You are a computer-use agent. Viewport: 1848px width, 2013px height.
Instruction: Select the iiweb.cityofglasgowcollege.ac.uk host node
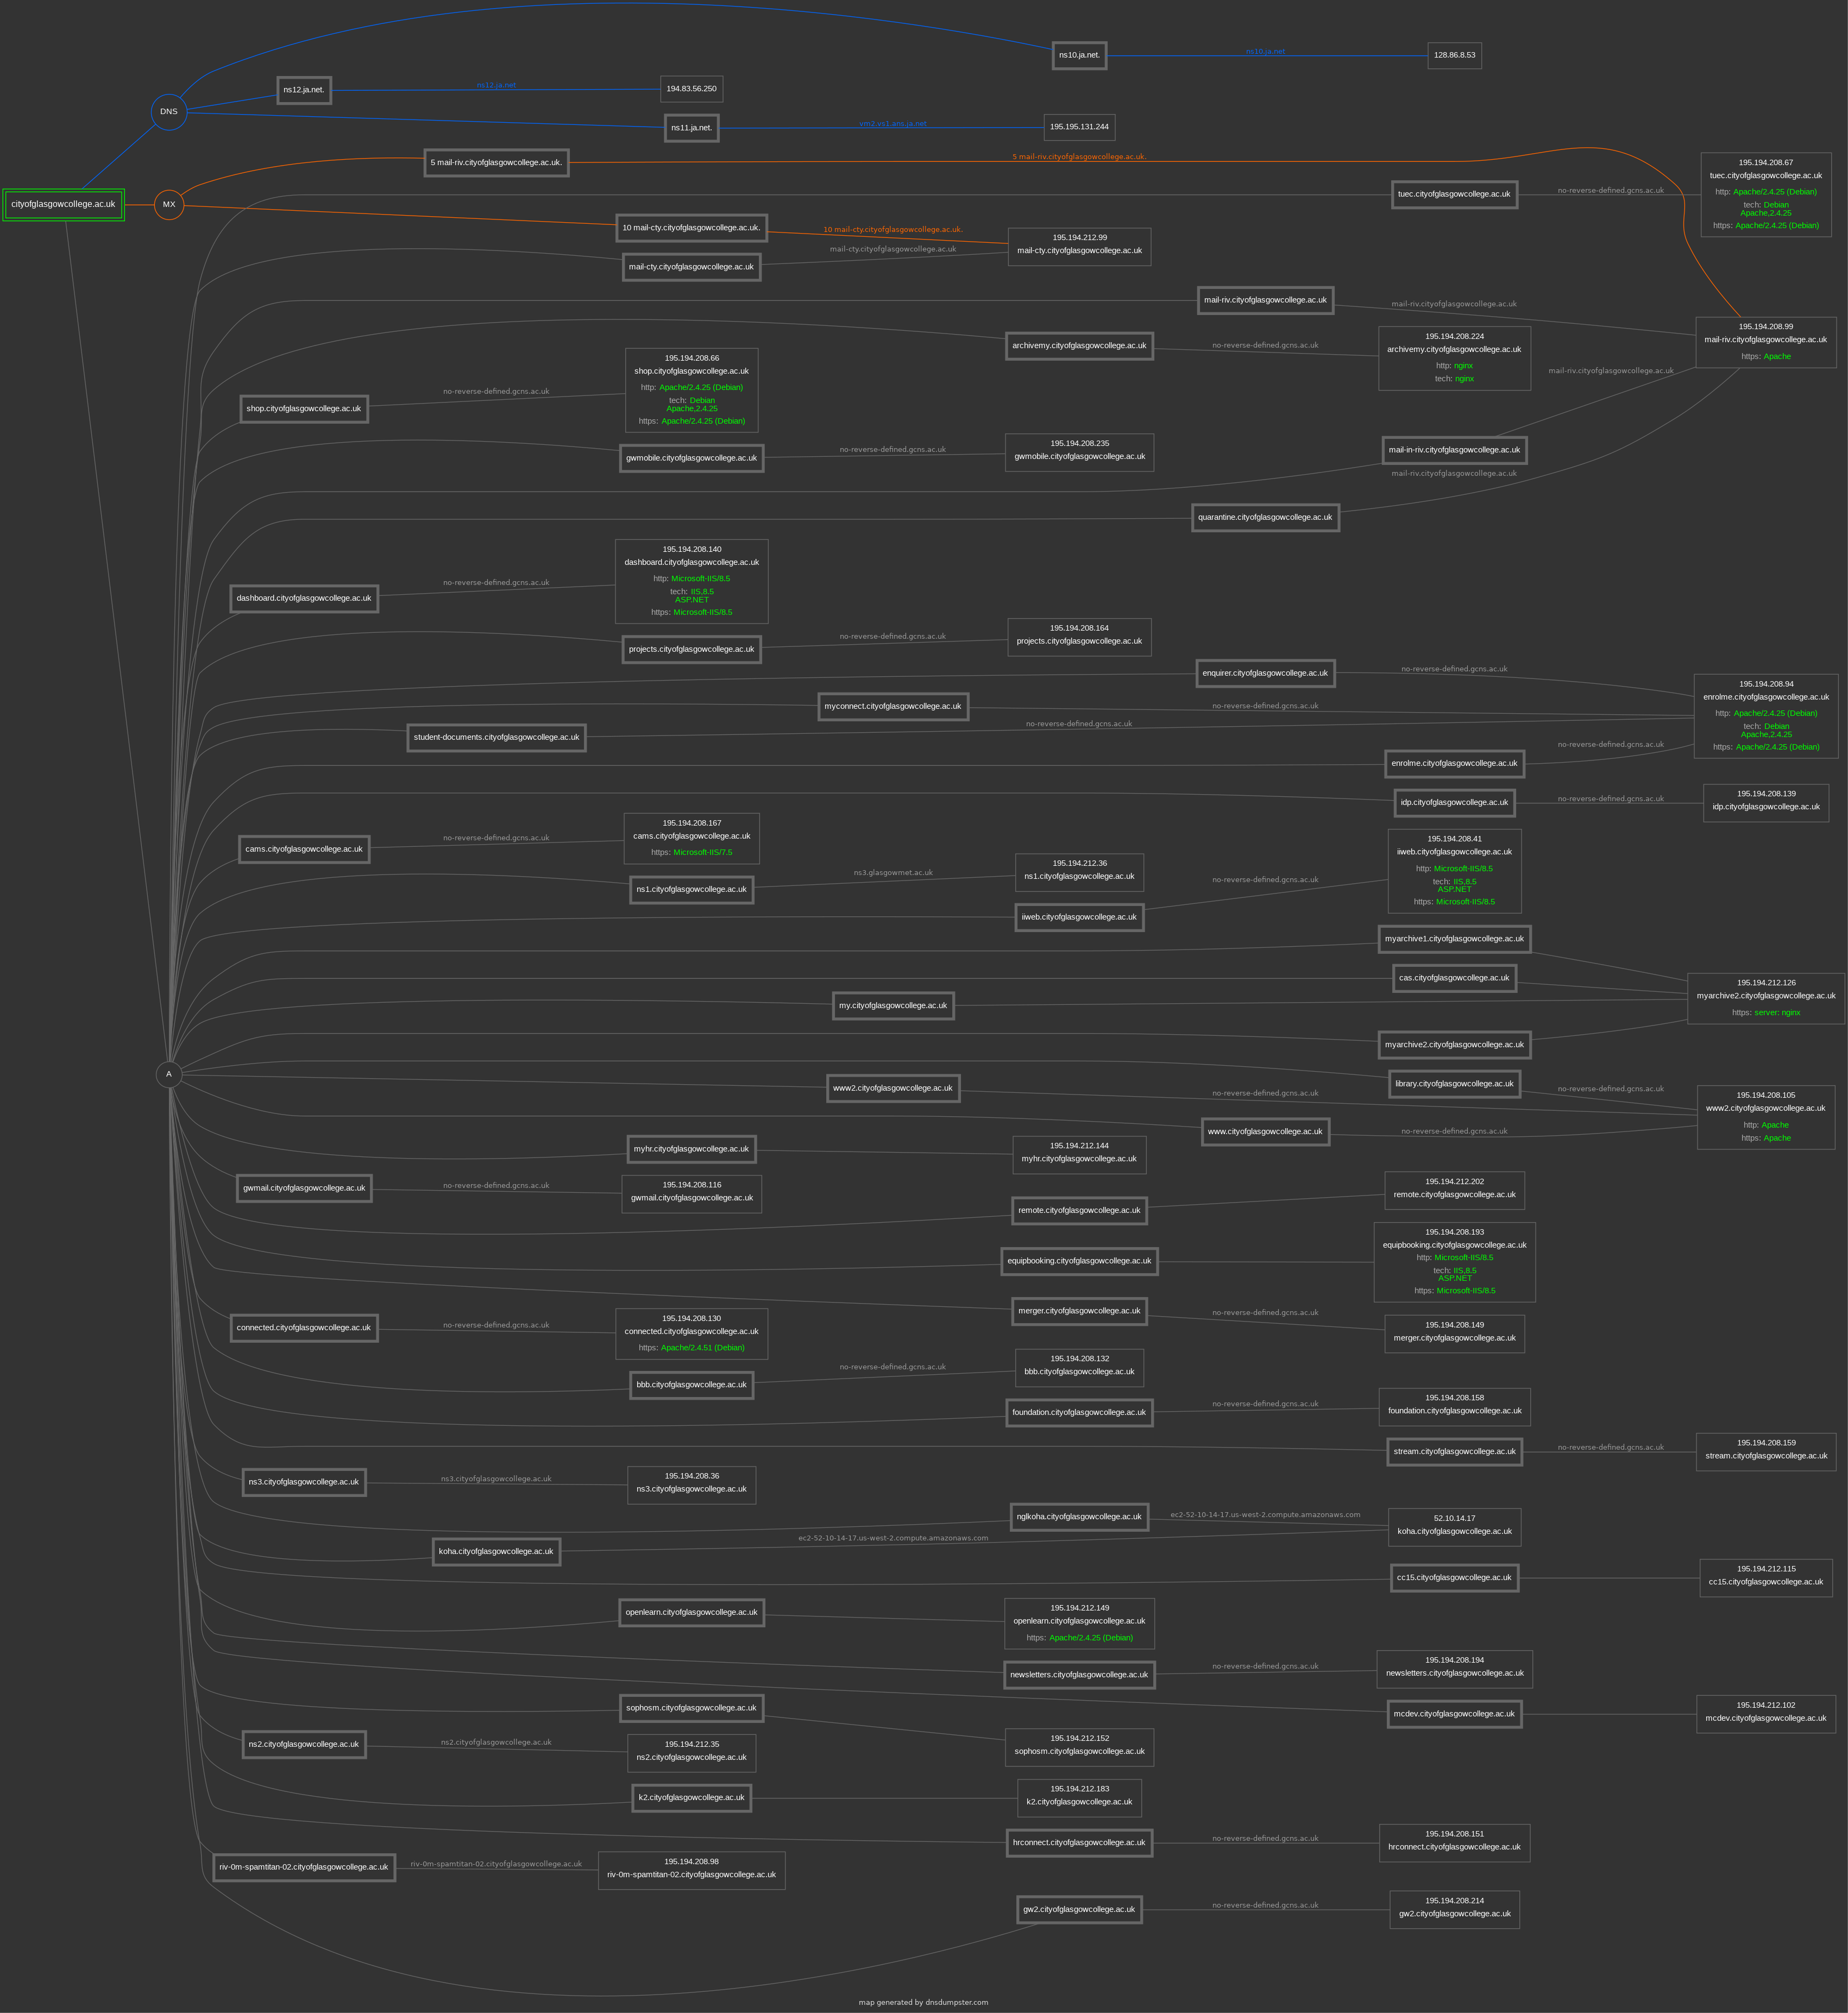[1080, 917]
